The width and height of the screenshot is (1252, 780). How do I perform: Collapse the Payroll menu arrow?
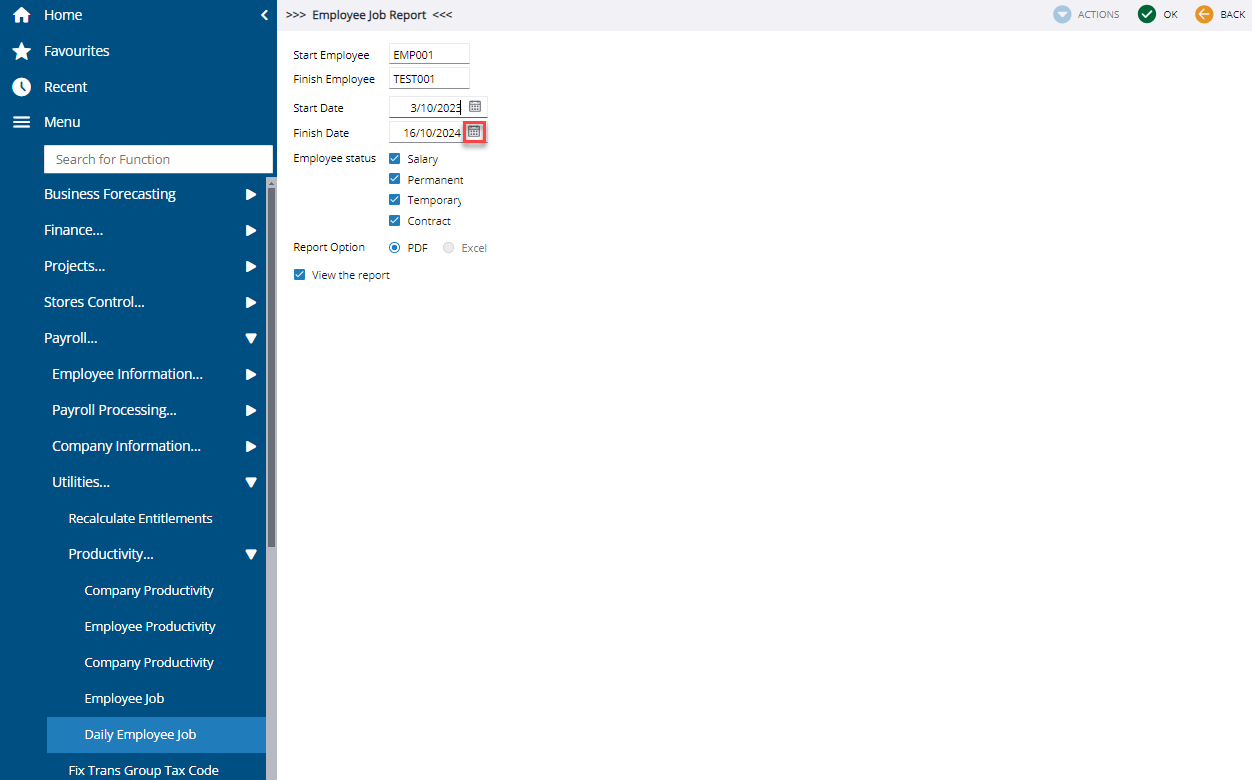pos(251,338)
